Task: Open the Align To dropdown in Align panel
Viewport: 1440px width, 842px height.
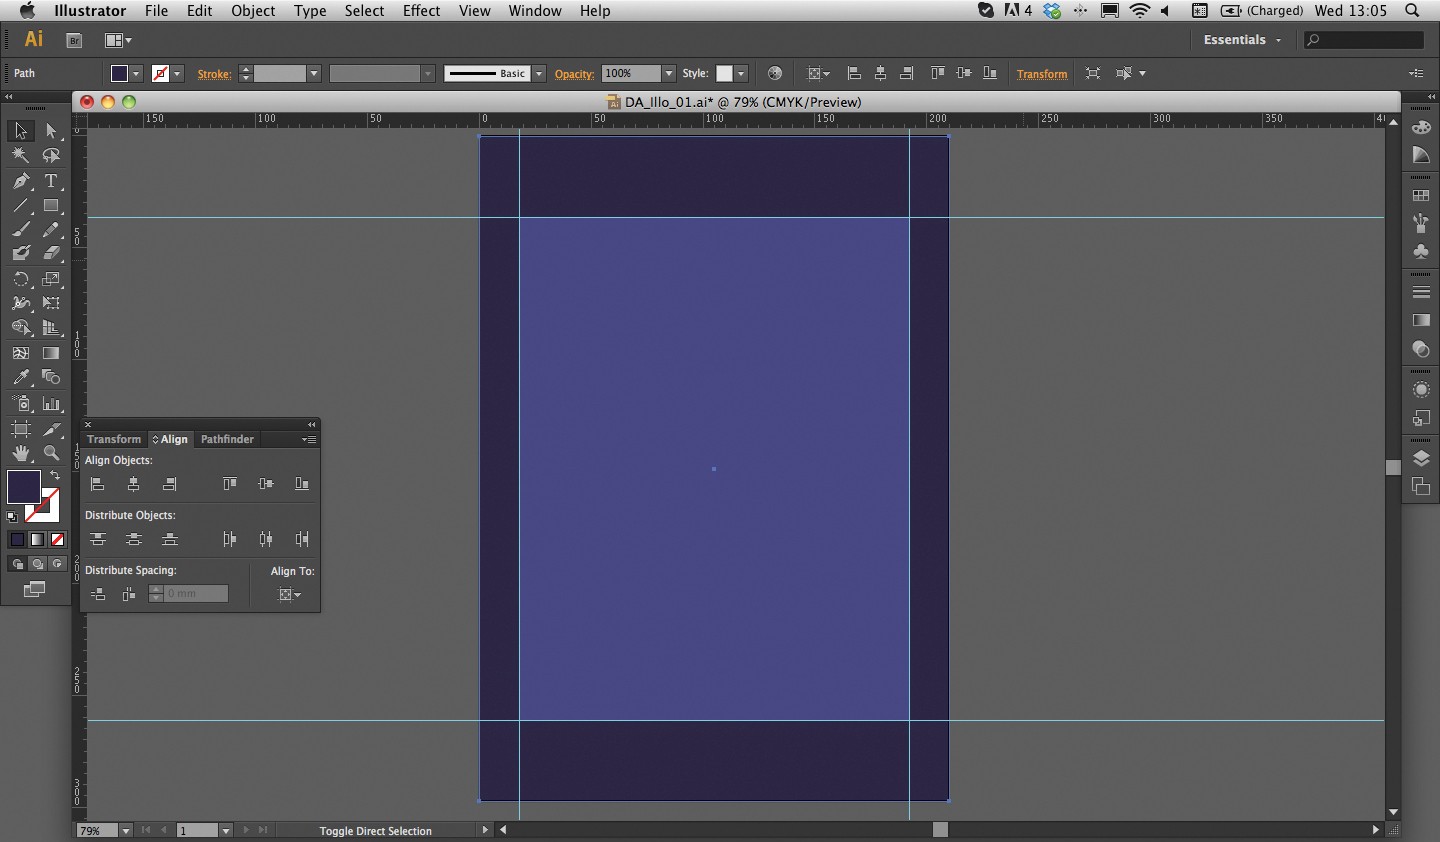Action: pyautogui.click(x=289, y=594)
